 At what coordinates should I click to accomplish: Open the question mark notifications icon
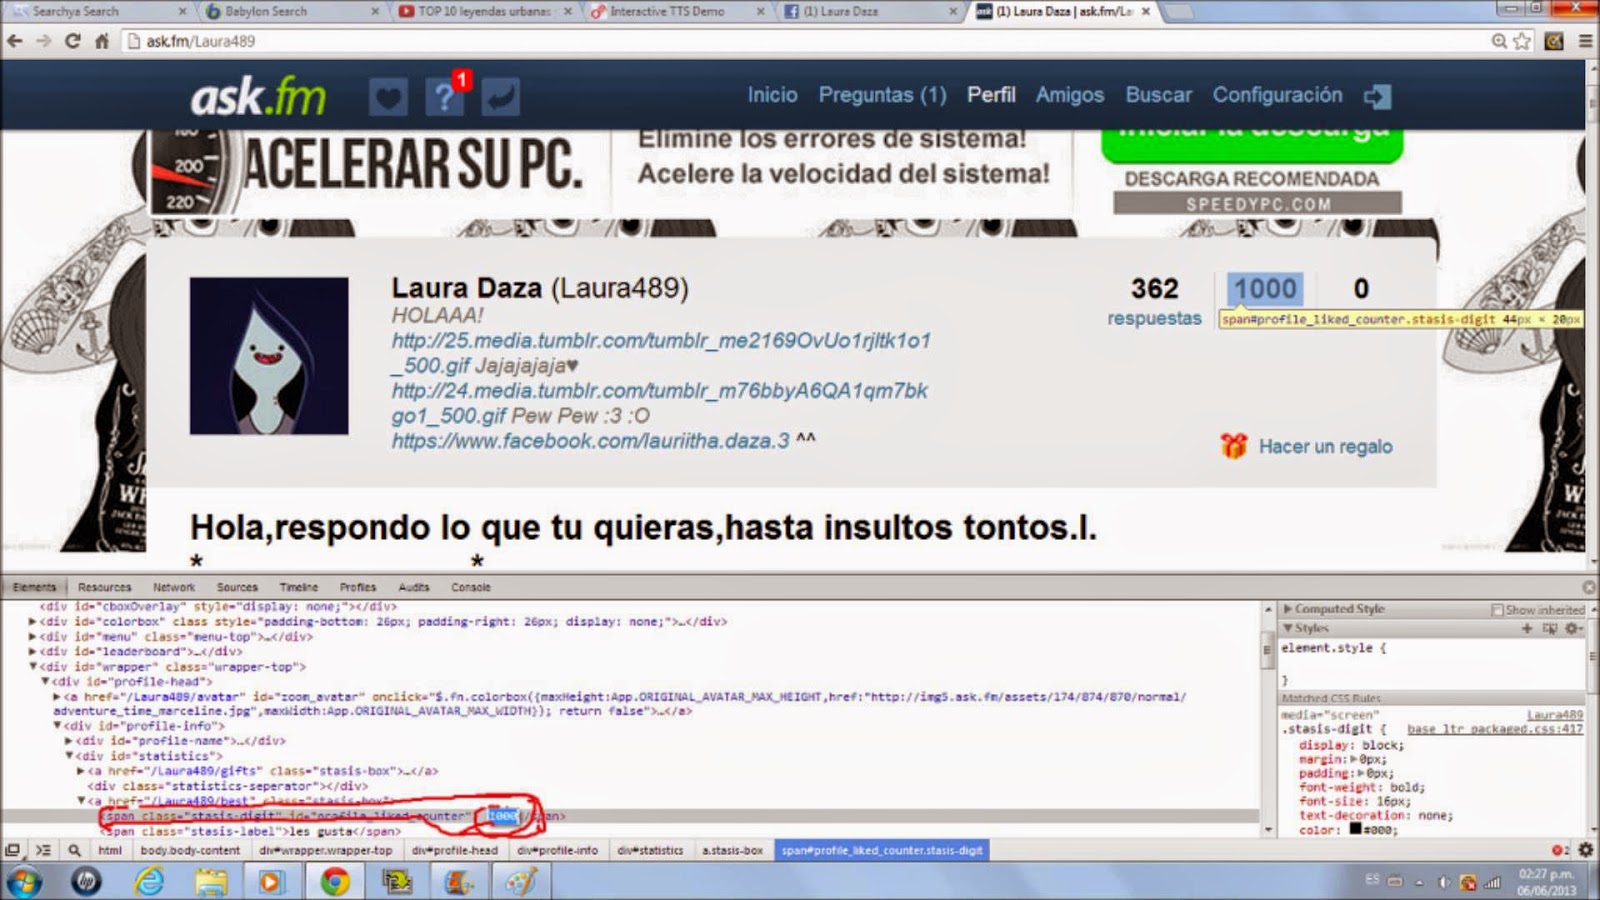[443, 97]
